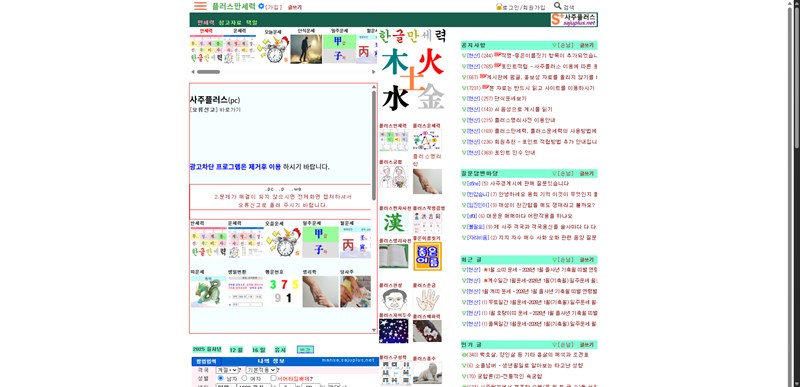The width and height of the screenshot is (800, 387).
Task: Open the 플러스매화역 plum blossom icon
Action: click(x=427, y=331)
